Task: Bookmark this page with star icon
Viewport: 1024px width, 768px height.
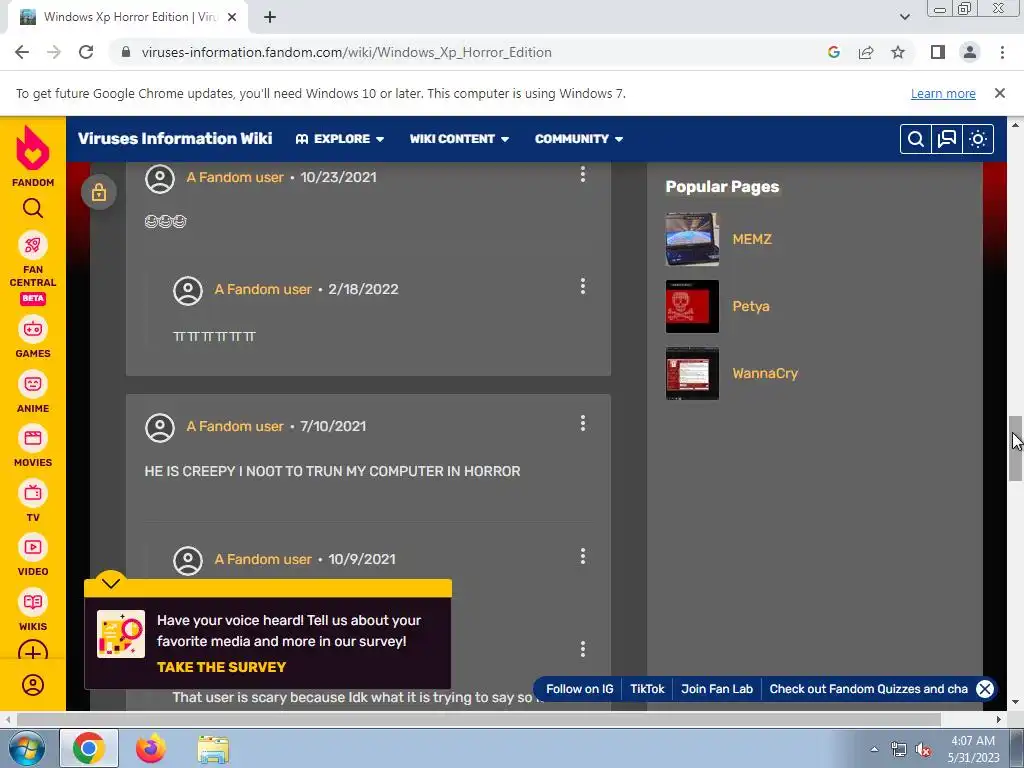Action: coord(898,52)
